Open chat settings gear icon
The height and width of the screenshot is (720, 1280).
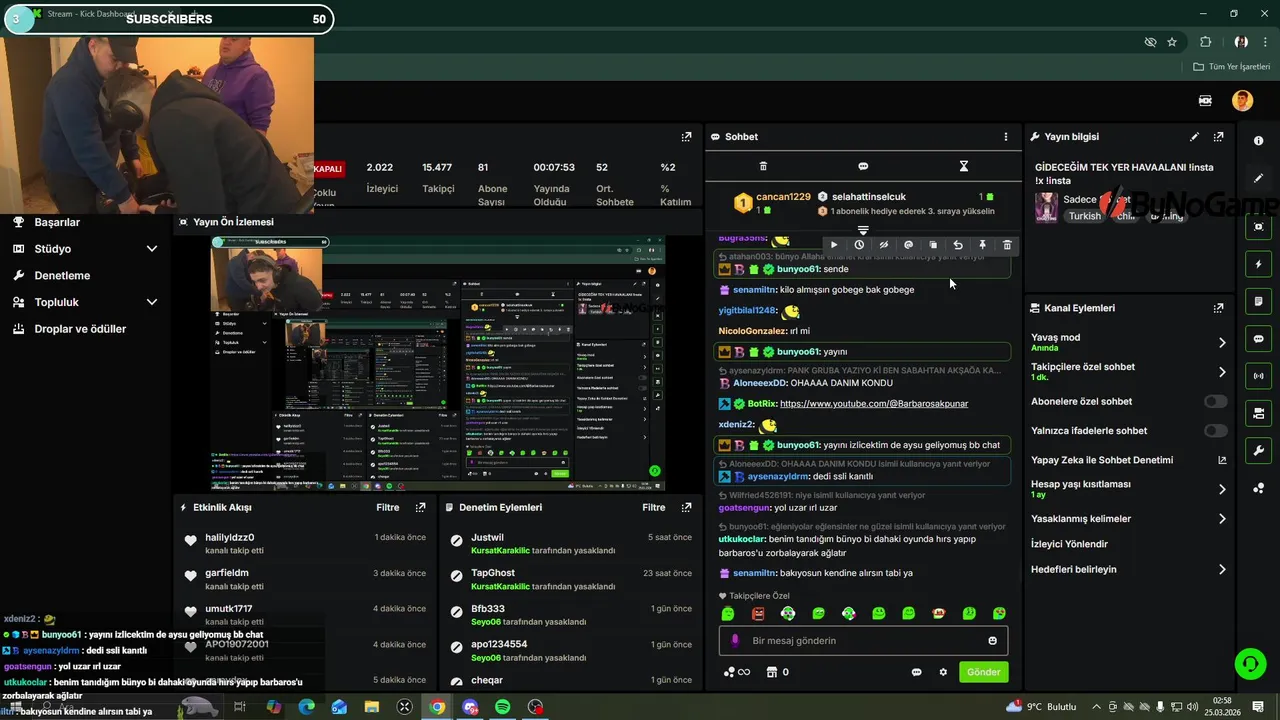pyautogui.click(x=943, y=672)
